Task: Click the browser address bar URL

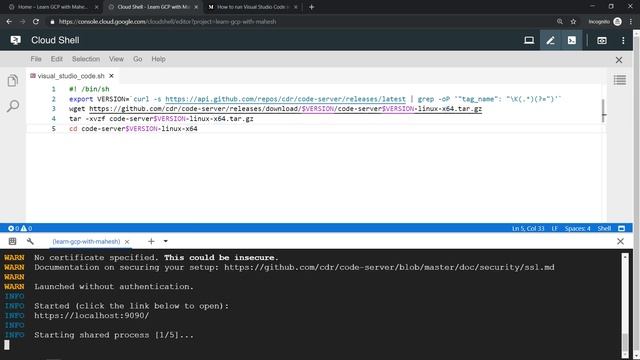Action: (167, 22)
